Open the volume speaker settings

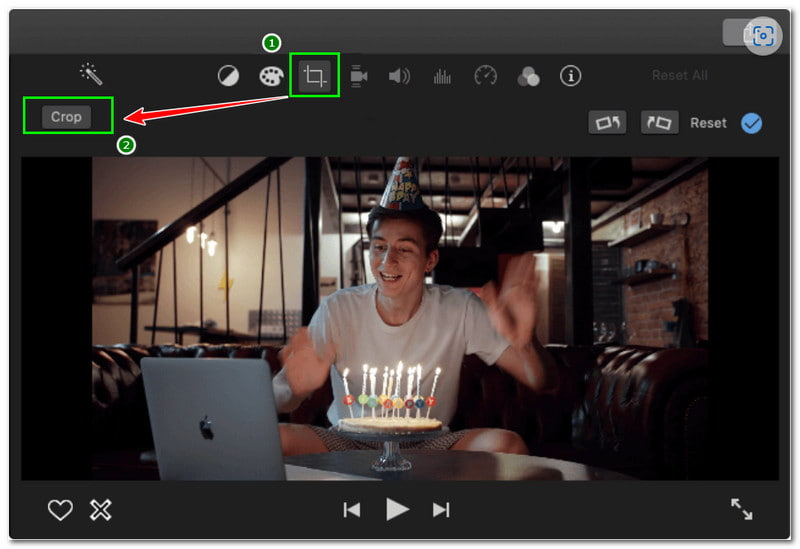coord(399,77)
